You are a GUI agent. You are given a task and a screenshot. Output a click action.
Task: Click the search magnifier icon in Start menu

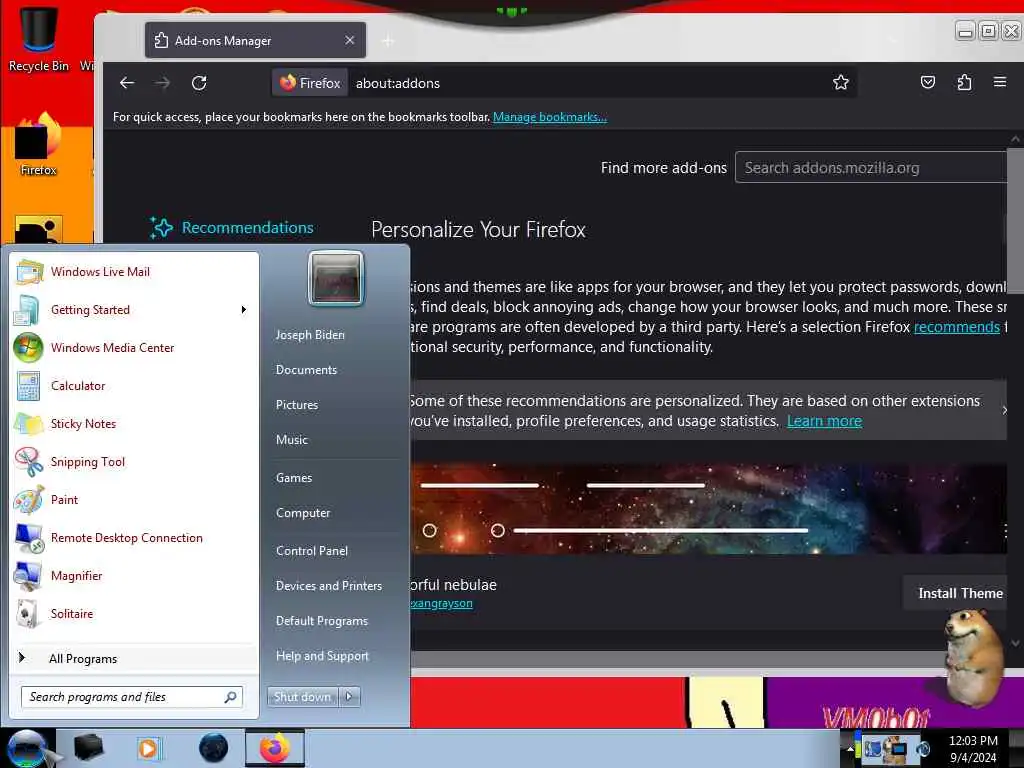tap(231, 697)
